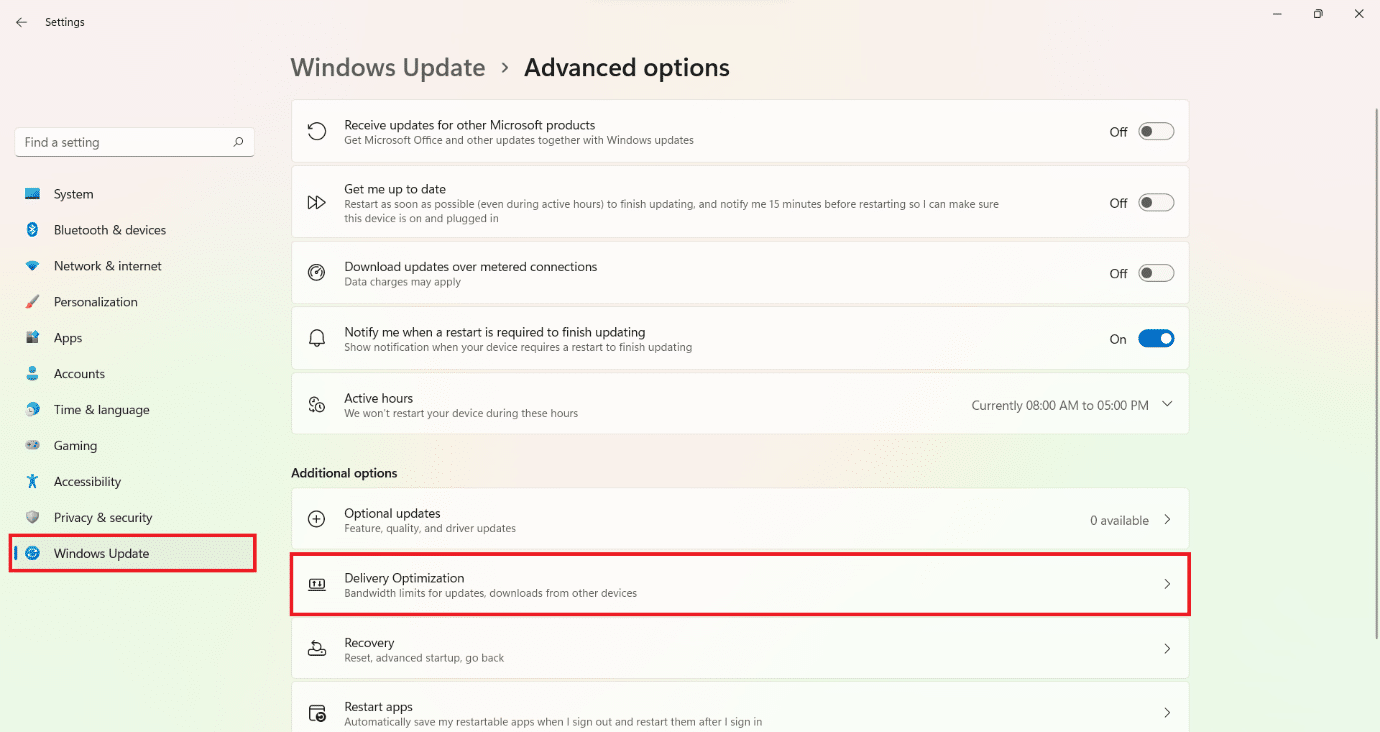Expand the Active hours dropdown chevron
The image size is (1380, 732).
(1167, 405)
